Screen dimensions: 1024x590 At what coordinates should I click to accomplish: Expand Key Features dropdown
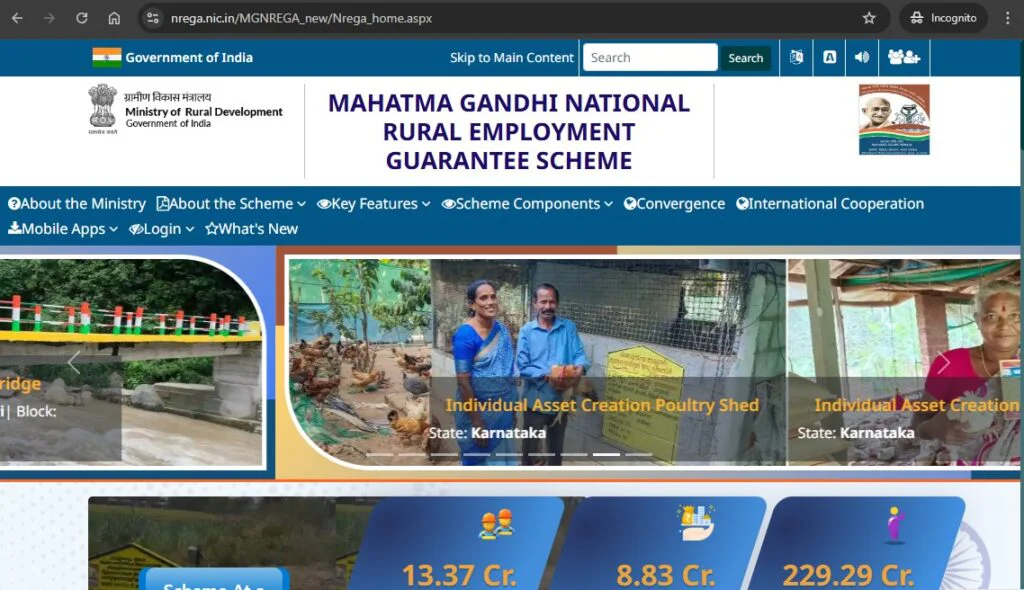(374, 204)
